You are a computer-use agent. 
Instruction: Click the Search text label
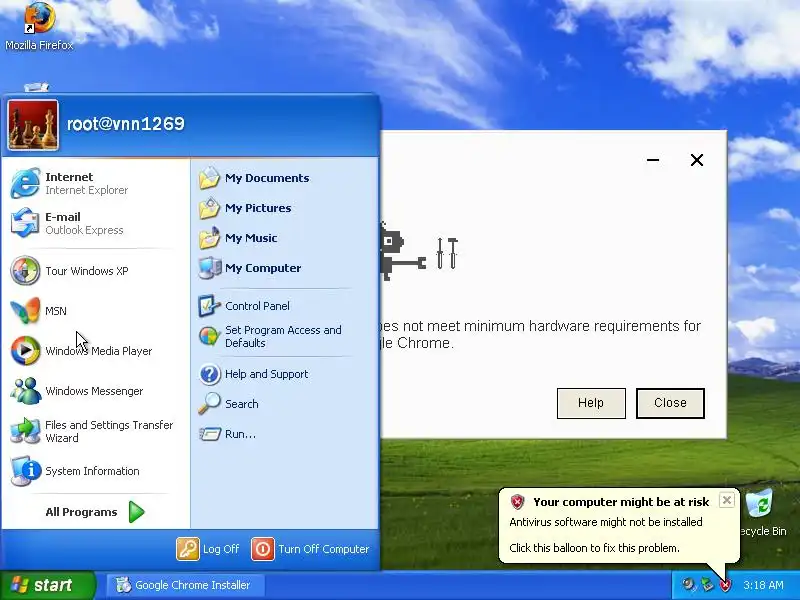[x=241, y=404]
